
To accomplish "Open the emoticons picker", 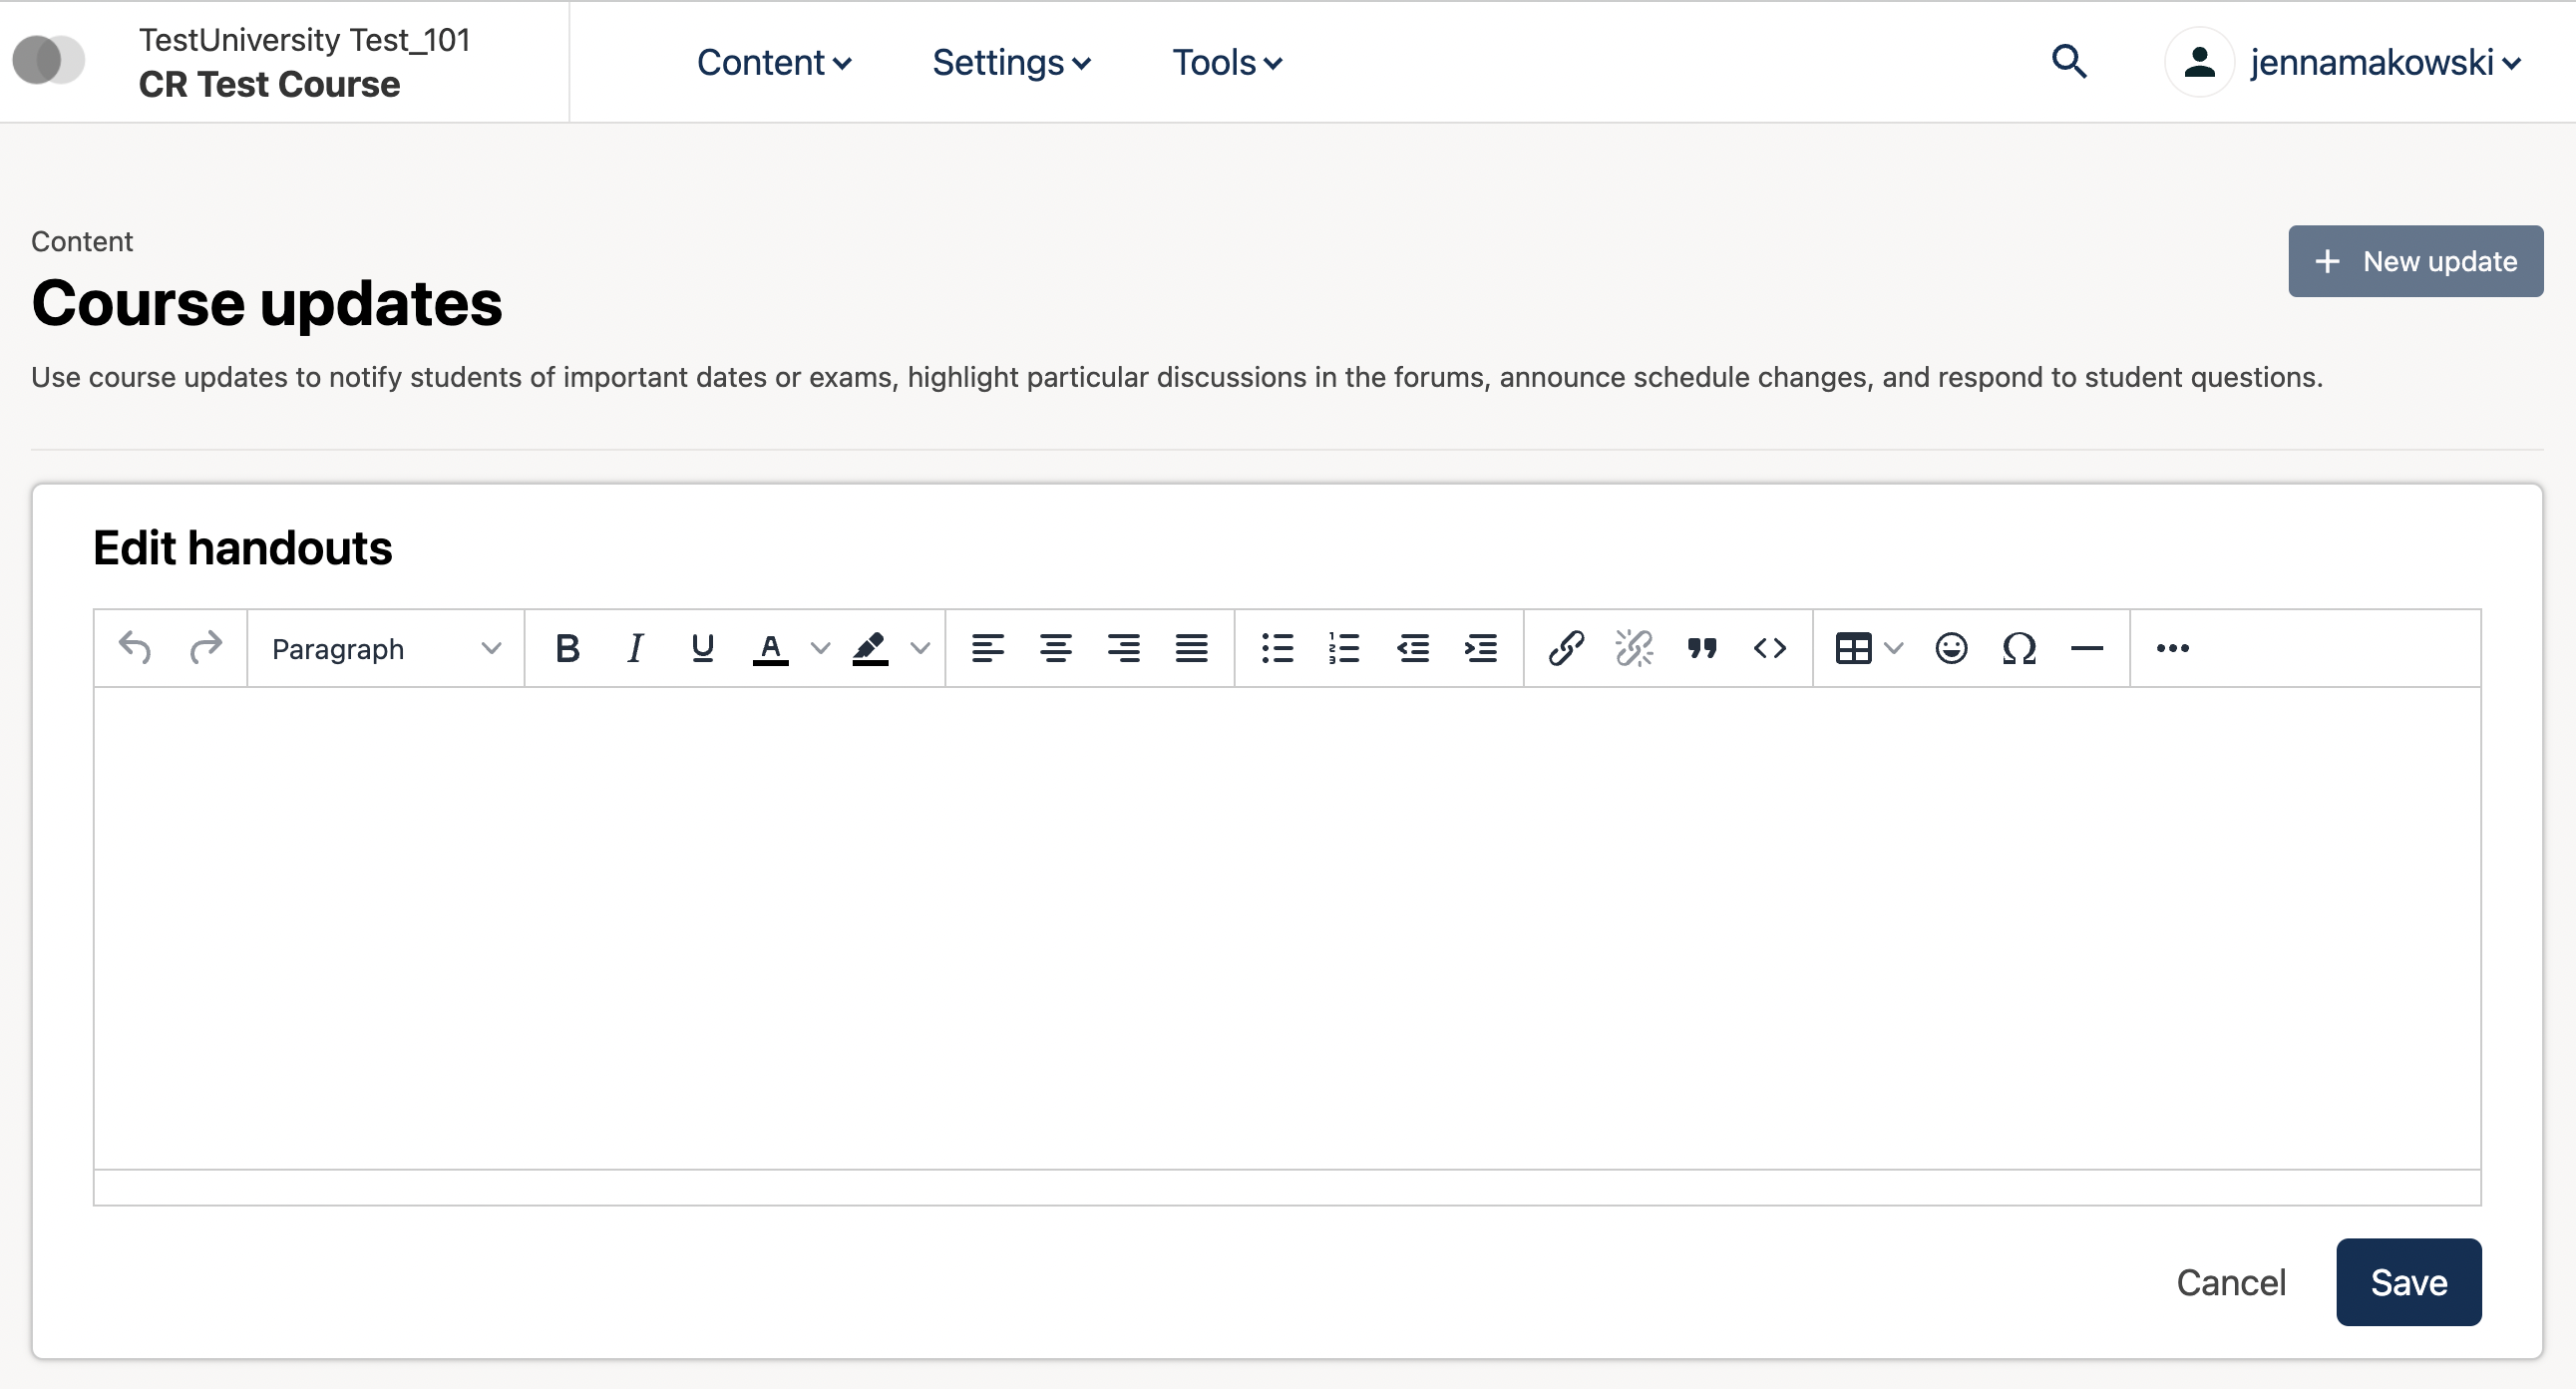I will 1951,648.
